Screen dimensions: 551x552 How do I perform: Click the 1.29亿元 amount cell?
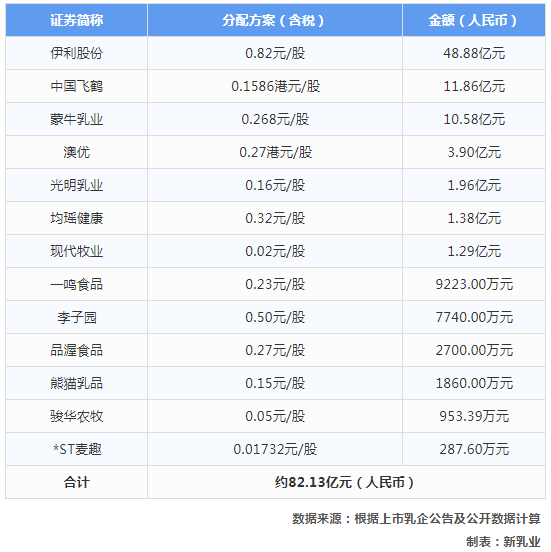click(474, 251)
